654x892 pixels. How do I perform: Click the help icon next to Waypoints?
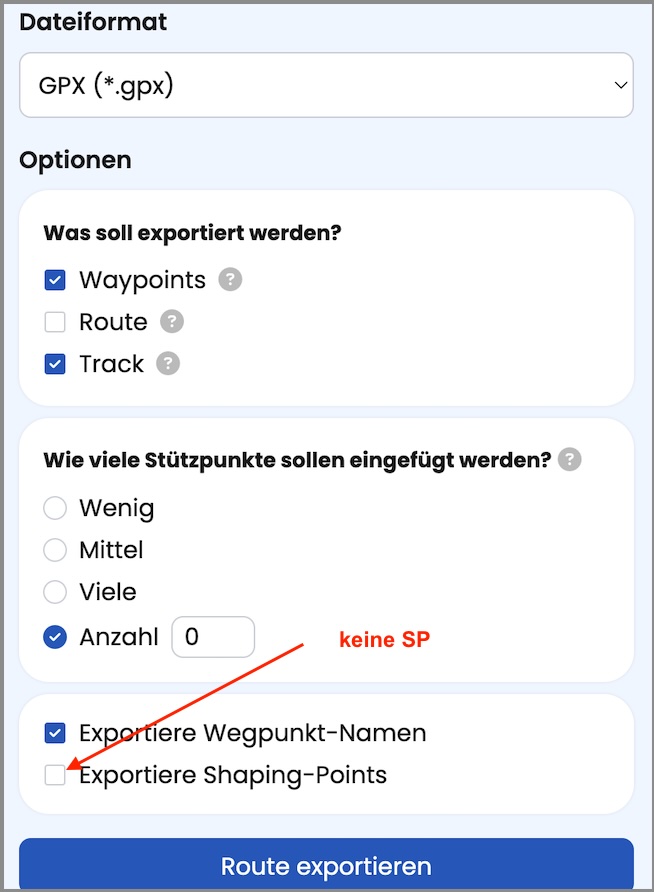230,280
